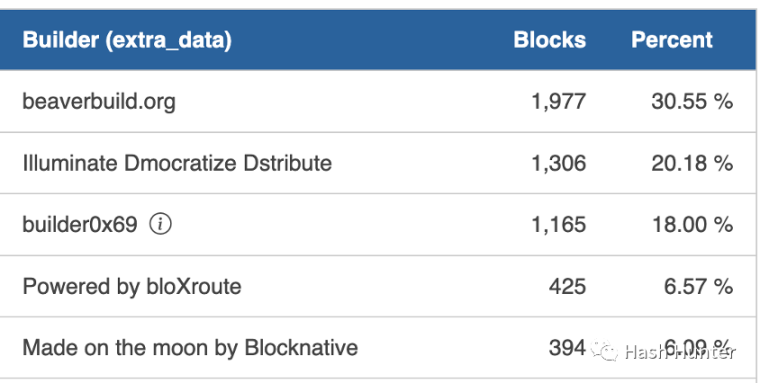This screenshot has width=760, height=383.
Task: Click the 20.18 % percent cell
Action: tap(692, 163)
